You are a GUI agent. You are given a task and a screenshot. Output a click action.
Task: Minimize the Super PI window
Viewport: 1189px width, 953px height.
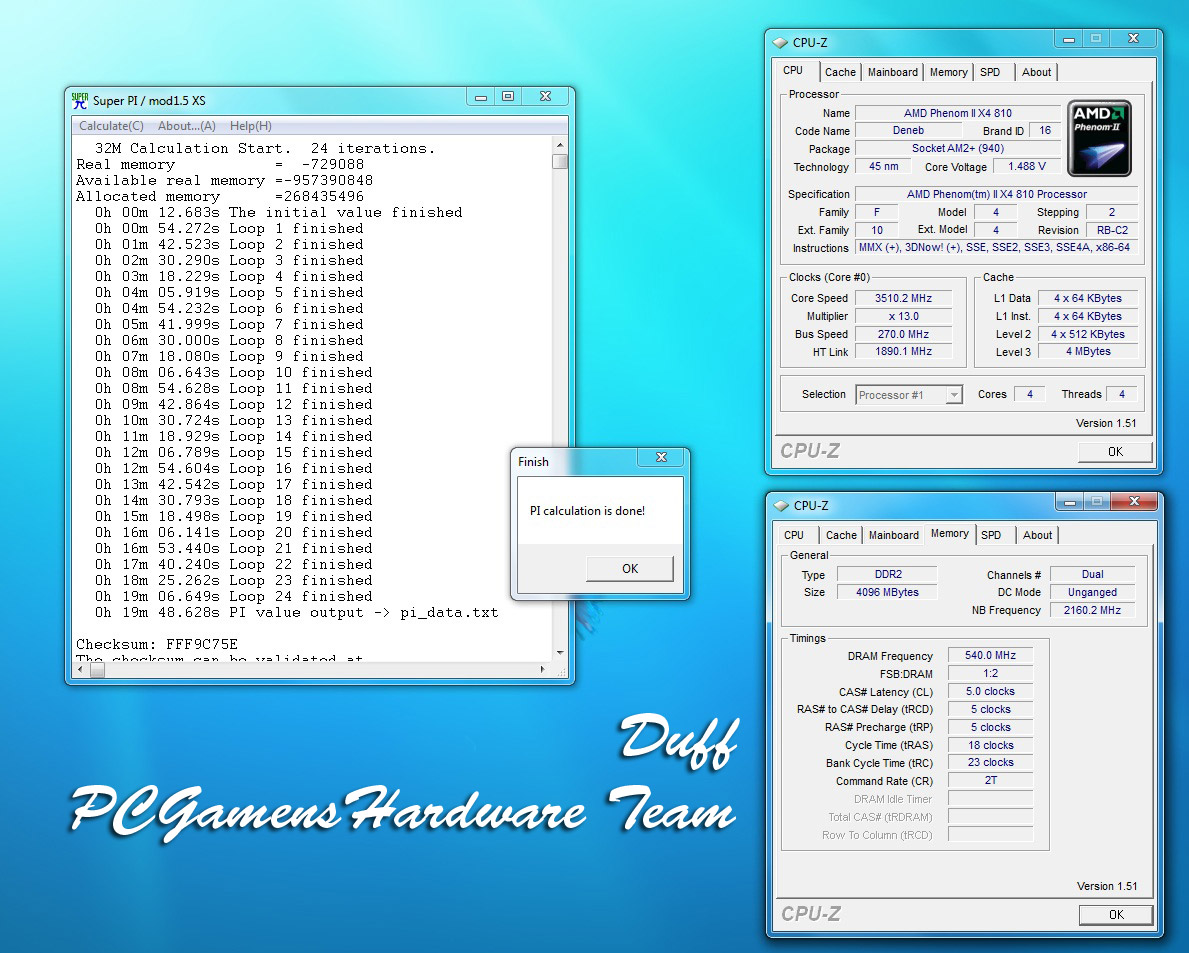[x=480, y=97]
